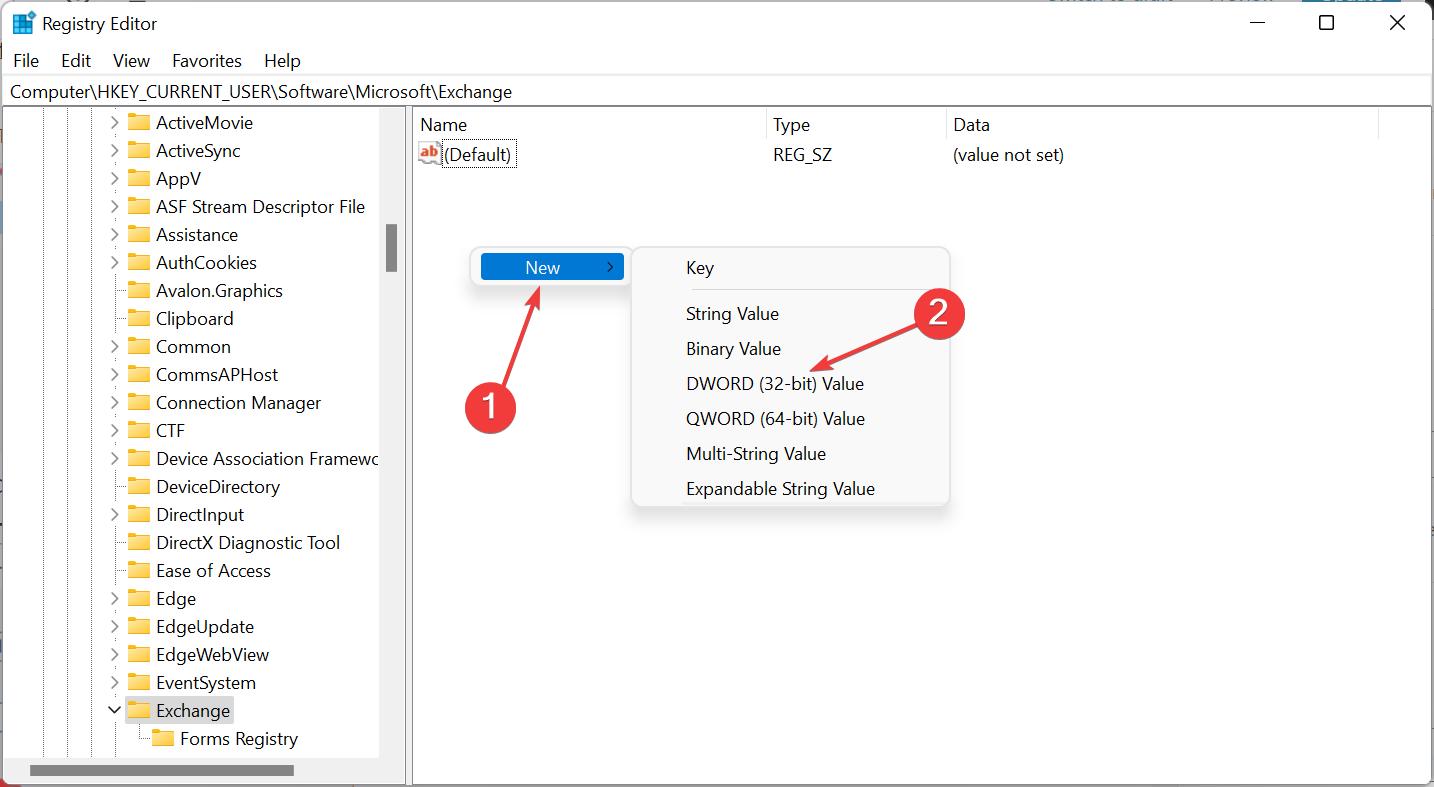Expand the EventSystem key
This screenshot has height=787, width=1434.
[114, 683]
